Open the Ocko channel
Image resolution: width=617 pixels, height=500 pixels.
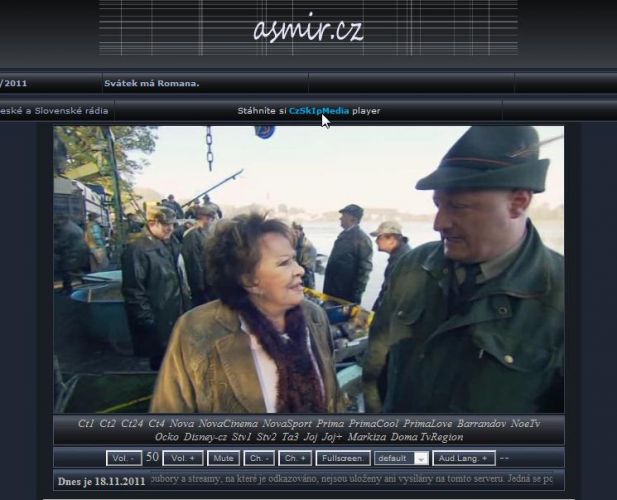(x=166, y=437)
